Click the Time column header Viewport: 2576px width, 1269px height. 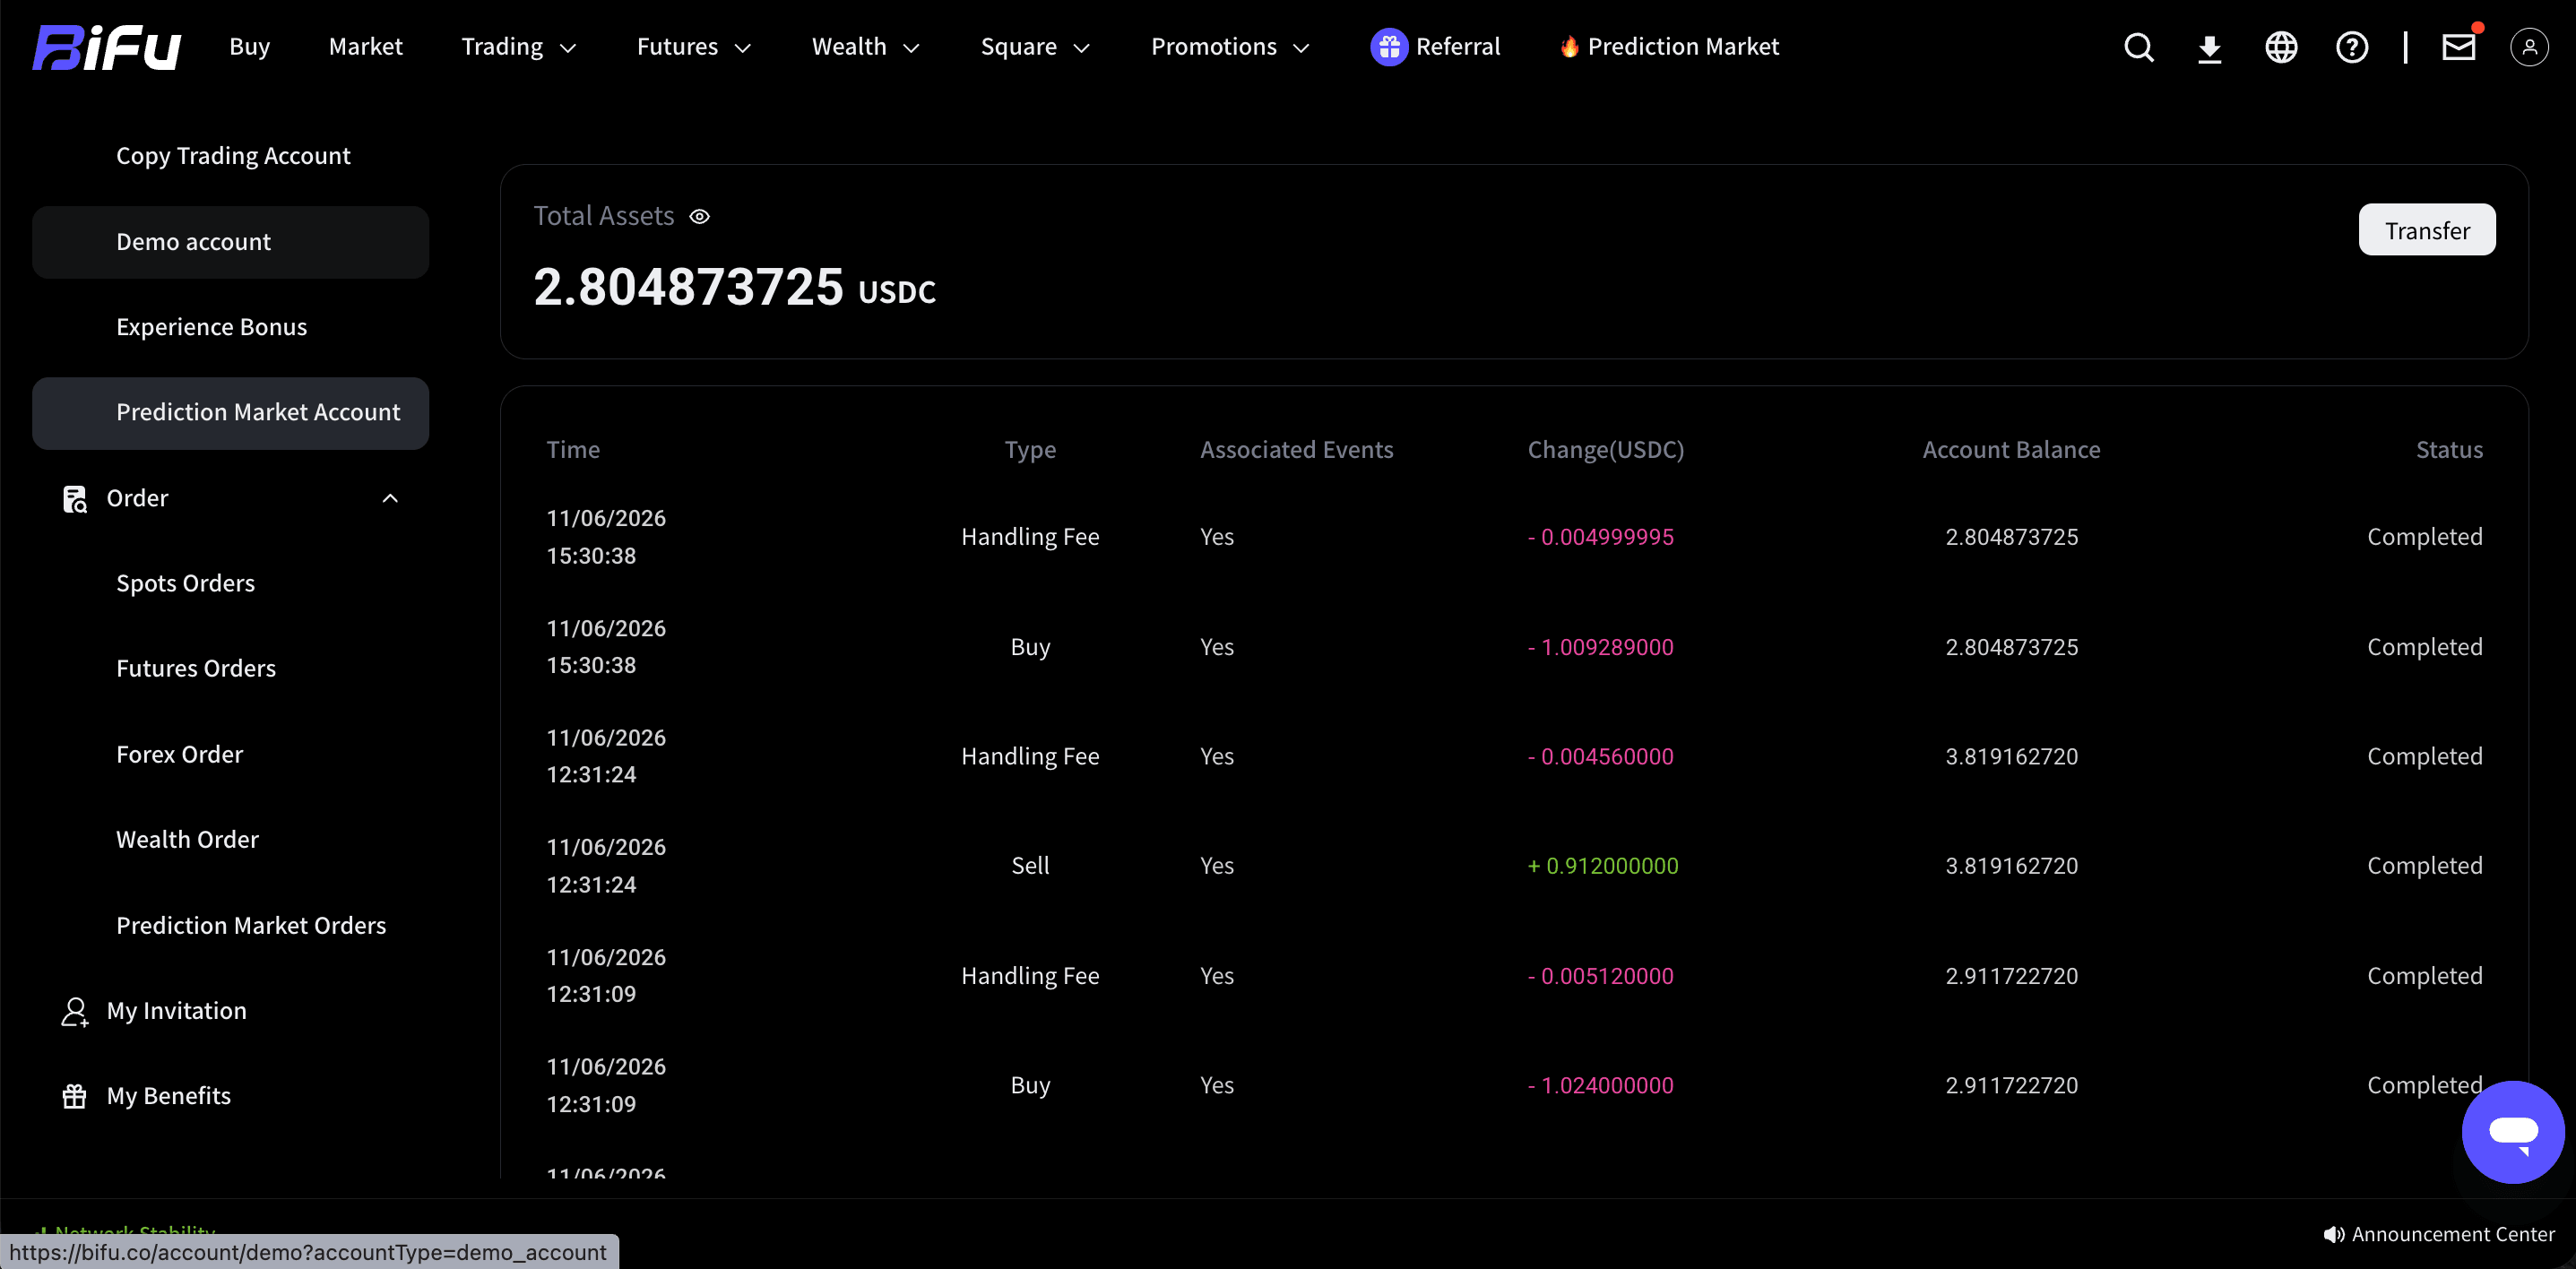click(573, 450)
